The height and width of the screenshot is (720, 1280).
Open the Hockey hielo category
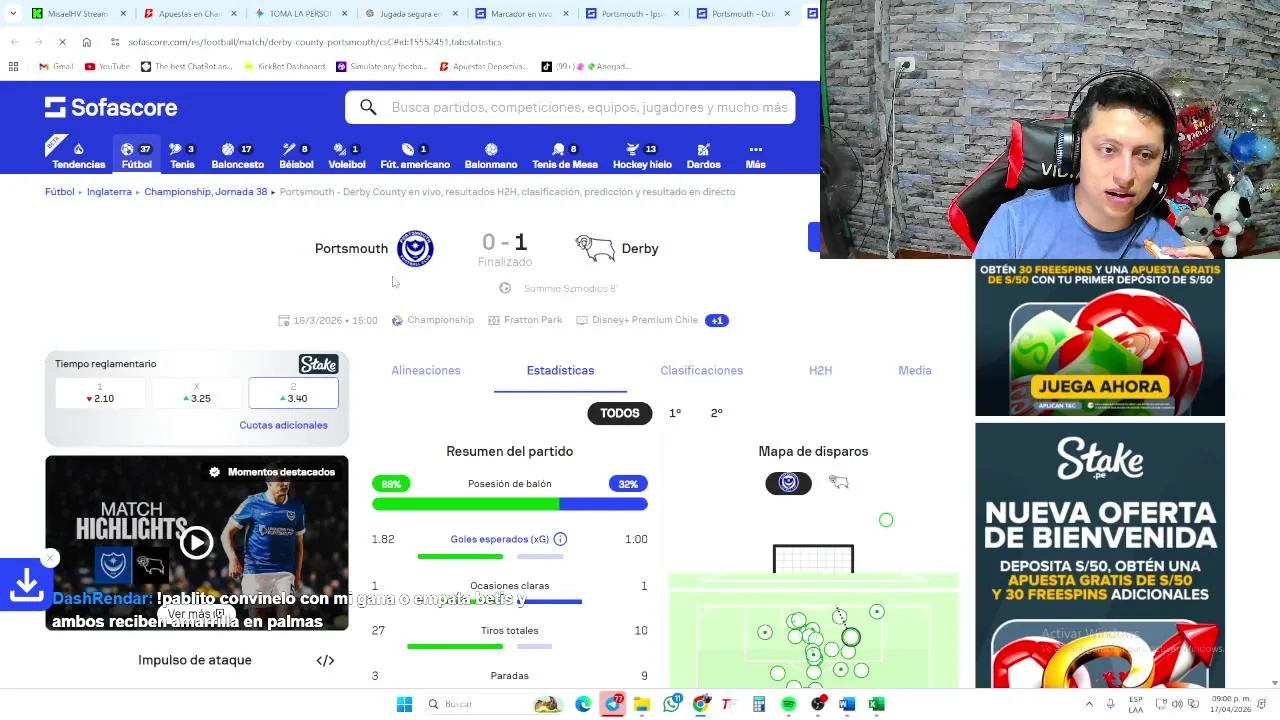pyautogui.click(x=642, y=156)
